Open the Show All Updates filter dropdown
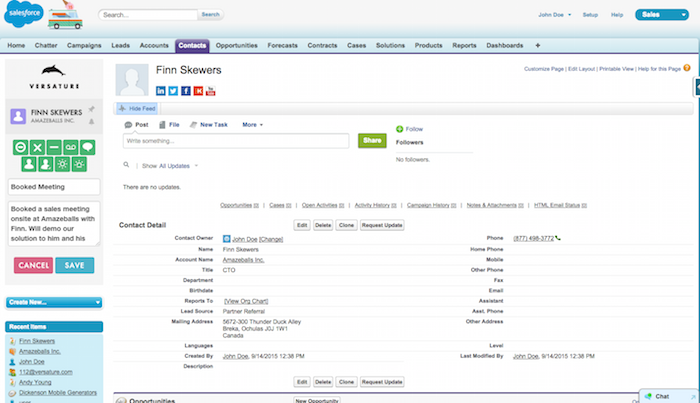 [x=169, y=165]
